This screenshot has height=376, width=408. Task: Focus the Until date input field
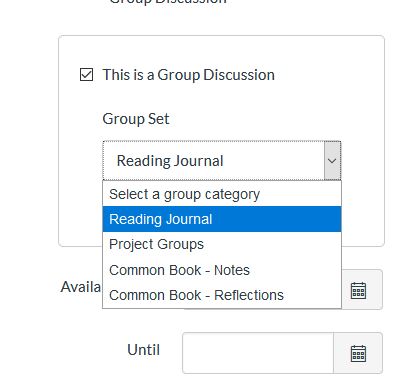(x=258, y=353)
